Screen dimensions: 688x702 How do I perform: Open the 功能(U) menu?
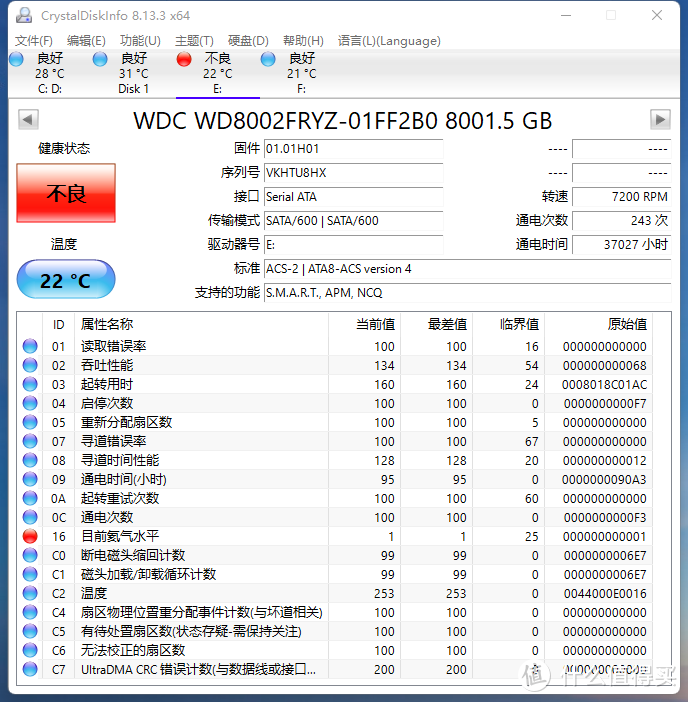pyautogui.click(x=140, y=41)
